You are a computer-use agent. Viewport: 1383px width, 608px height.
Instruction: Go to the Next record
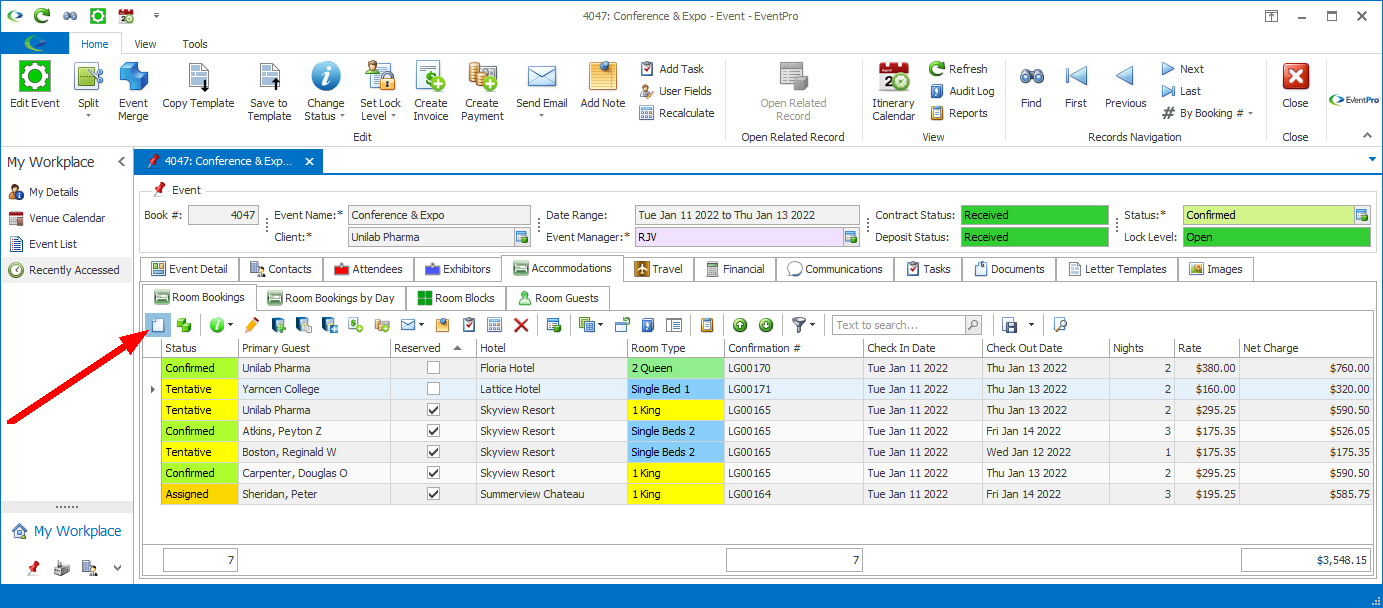1182,69
